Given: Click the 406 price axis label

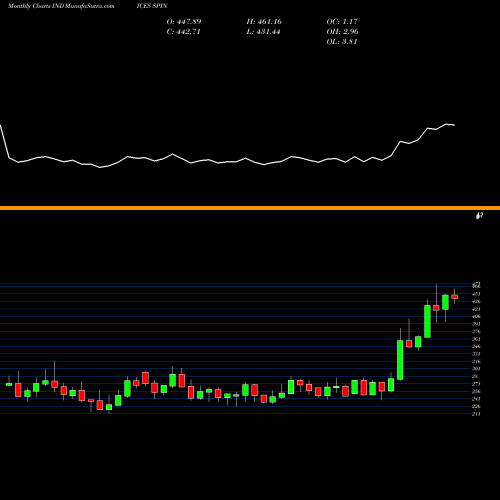Looking at the screenshot, I should click(x=477, y=317).
